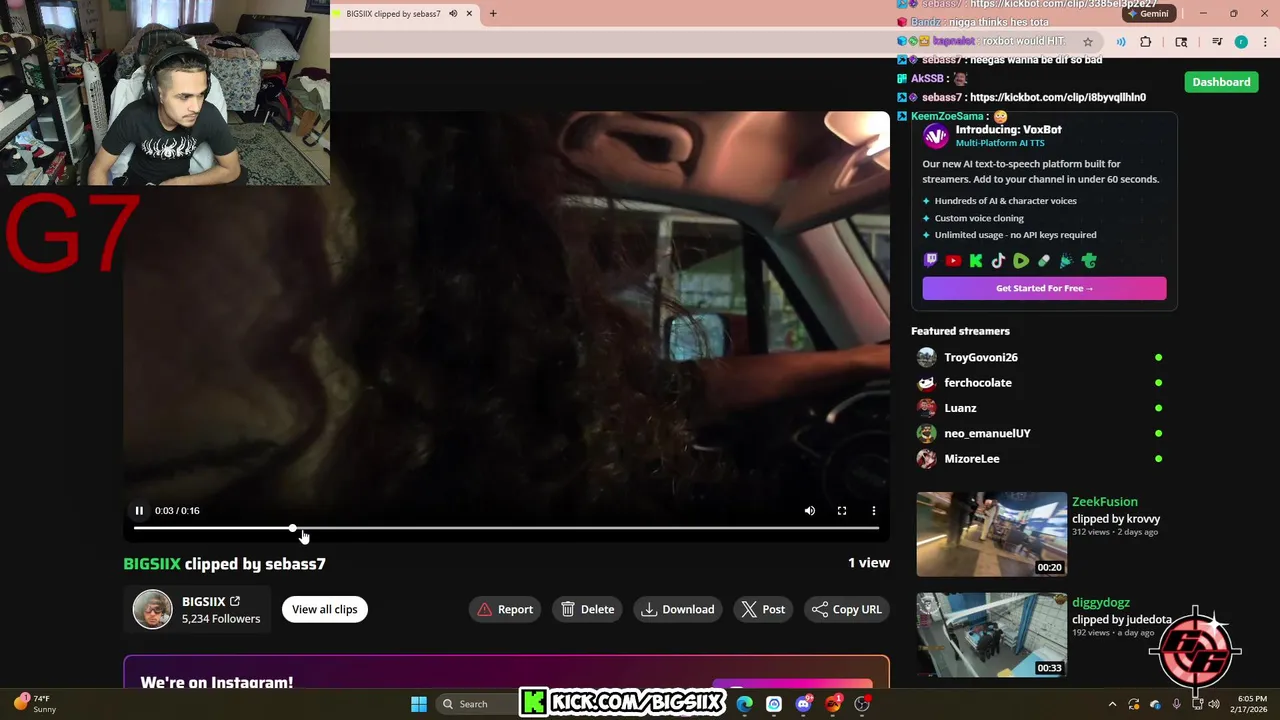Open video player more options menu
1280x720 pixels.
click(874, 511)
